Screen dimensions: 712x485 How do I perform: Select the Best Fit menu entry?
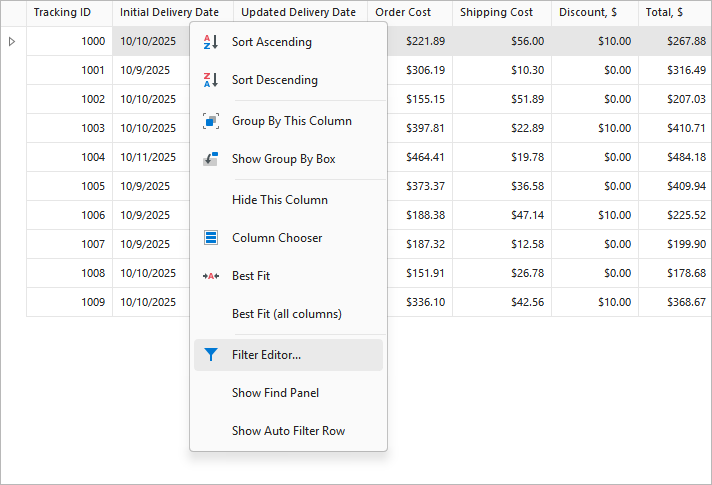(x=288, y=276)
